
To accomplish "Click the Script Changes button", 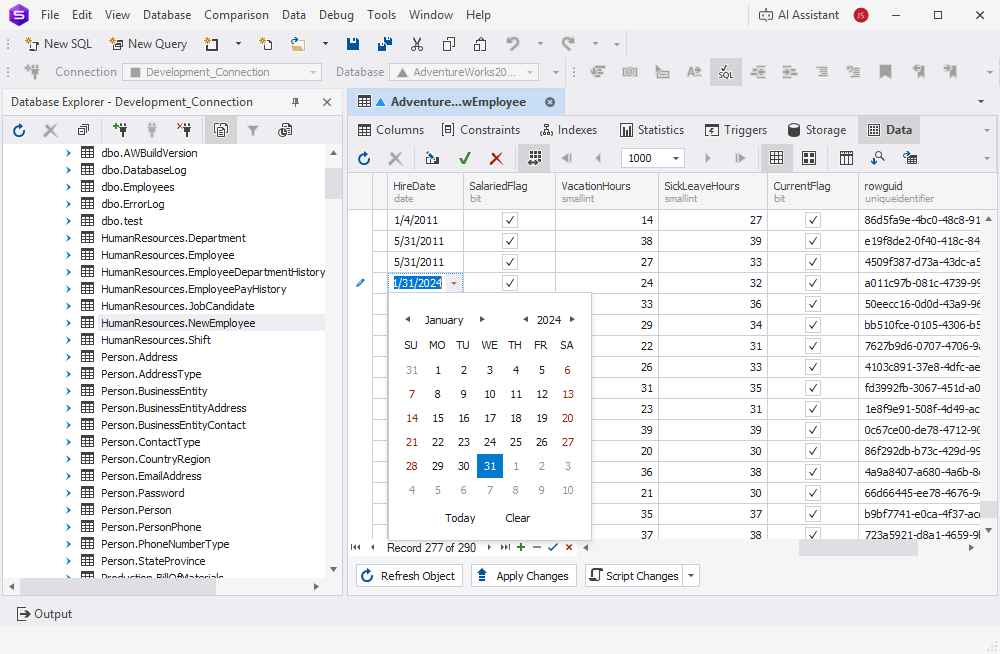I will [634, 576].
